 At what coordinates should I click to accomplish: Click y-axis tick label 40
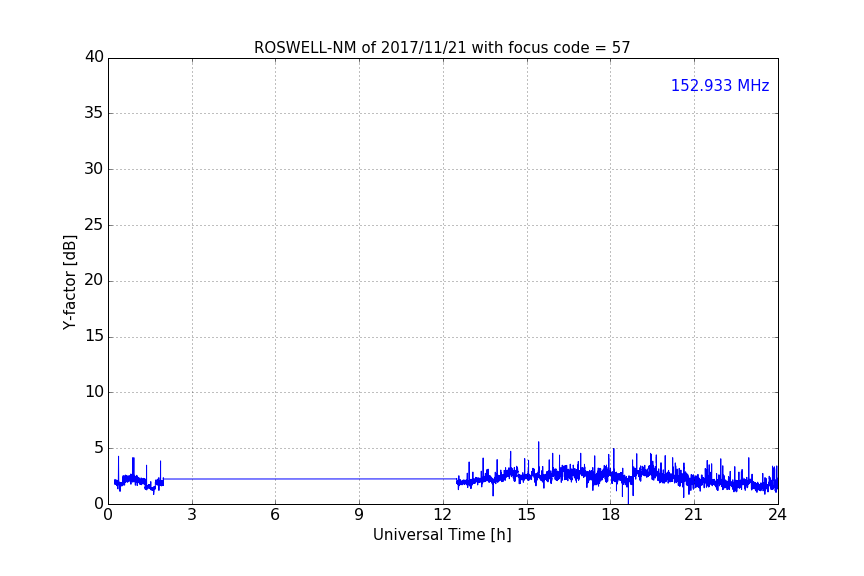94,57
